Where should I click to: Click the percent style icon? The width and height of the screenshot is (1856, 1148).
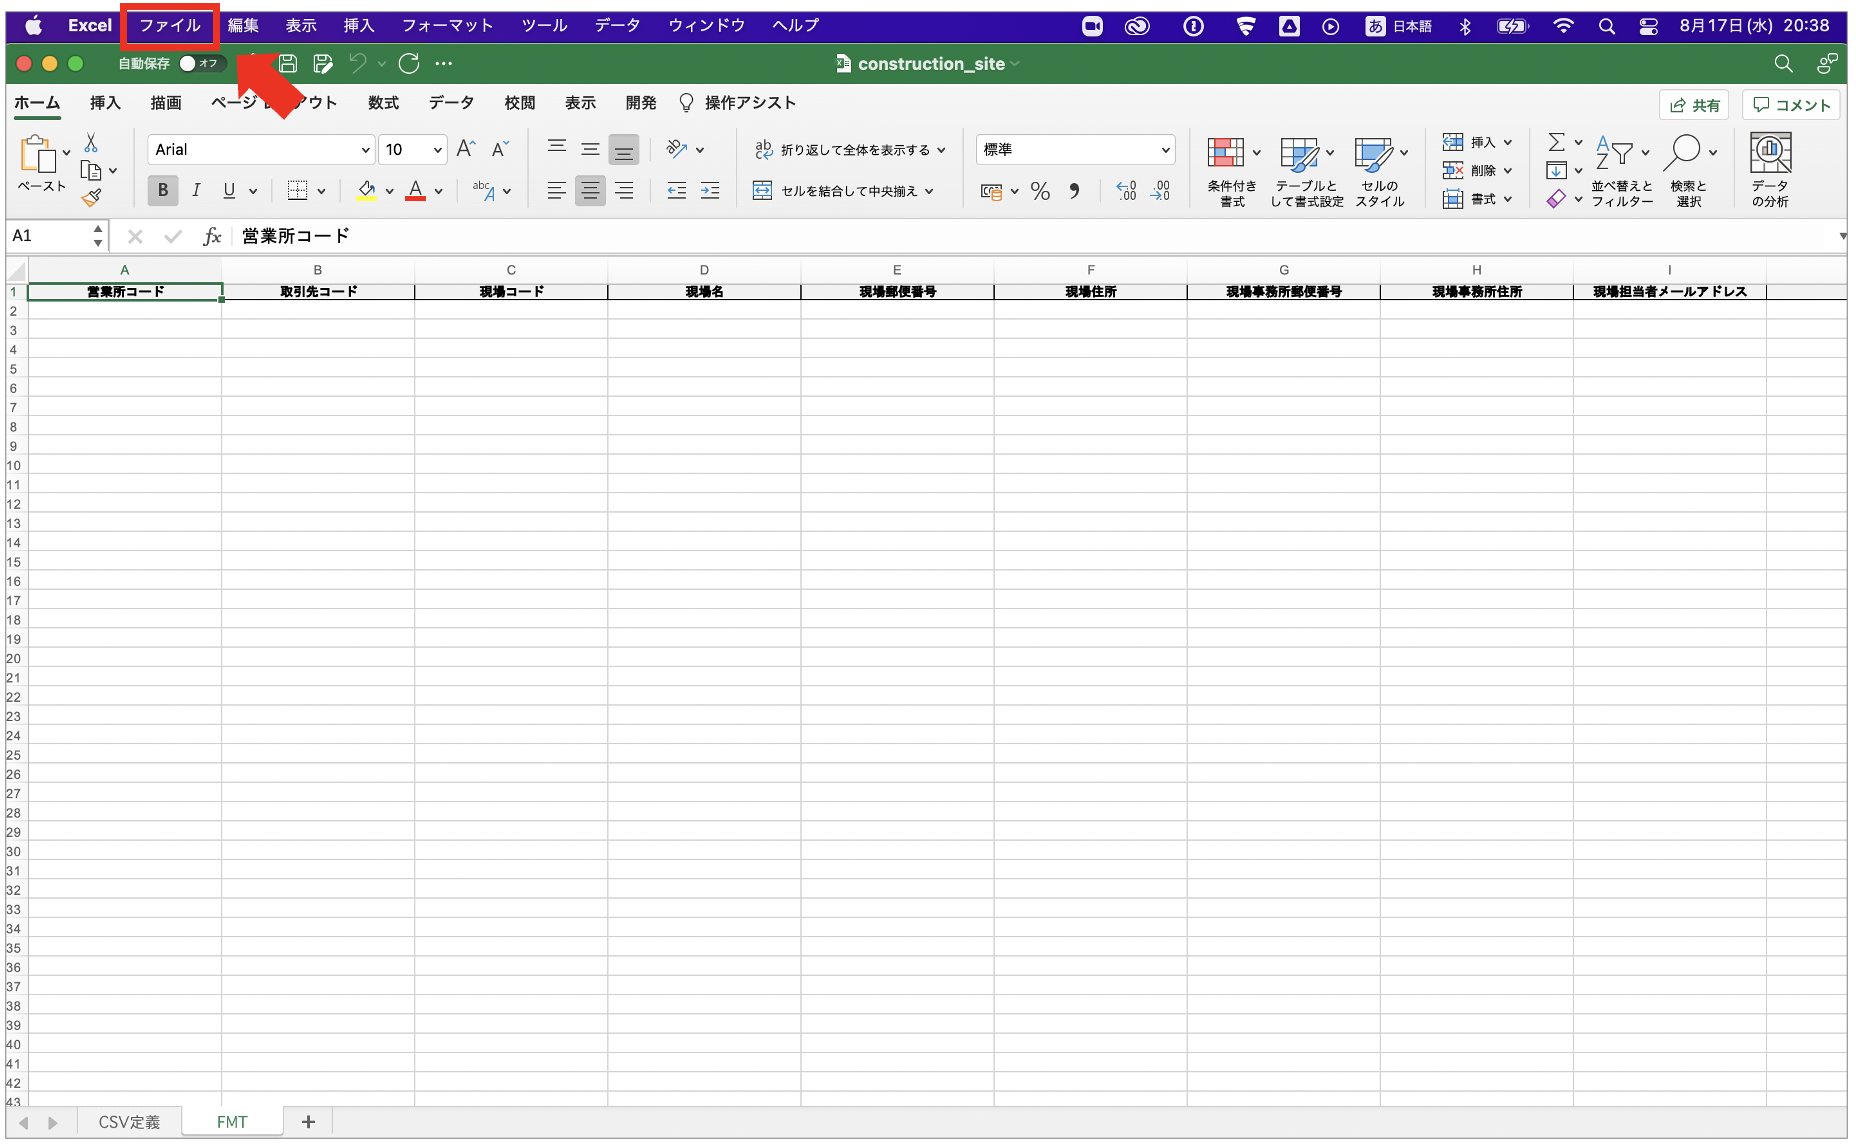tap(1040, 191)
